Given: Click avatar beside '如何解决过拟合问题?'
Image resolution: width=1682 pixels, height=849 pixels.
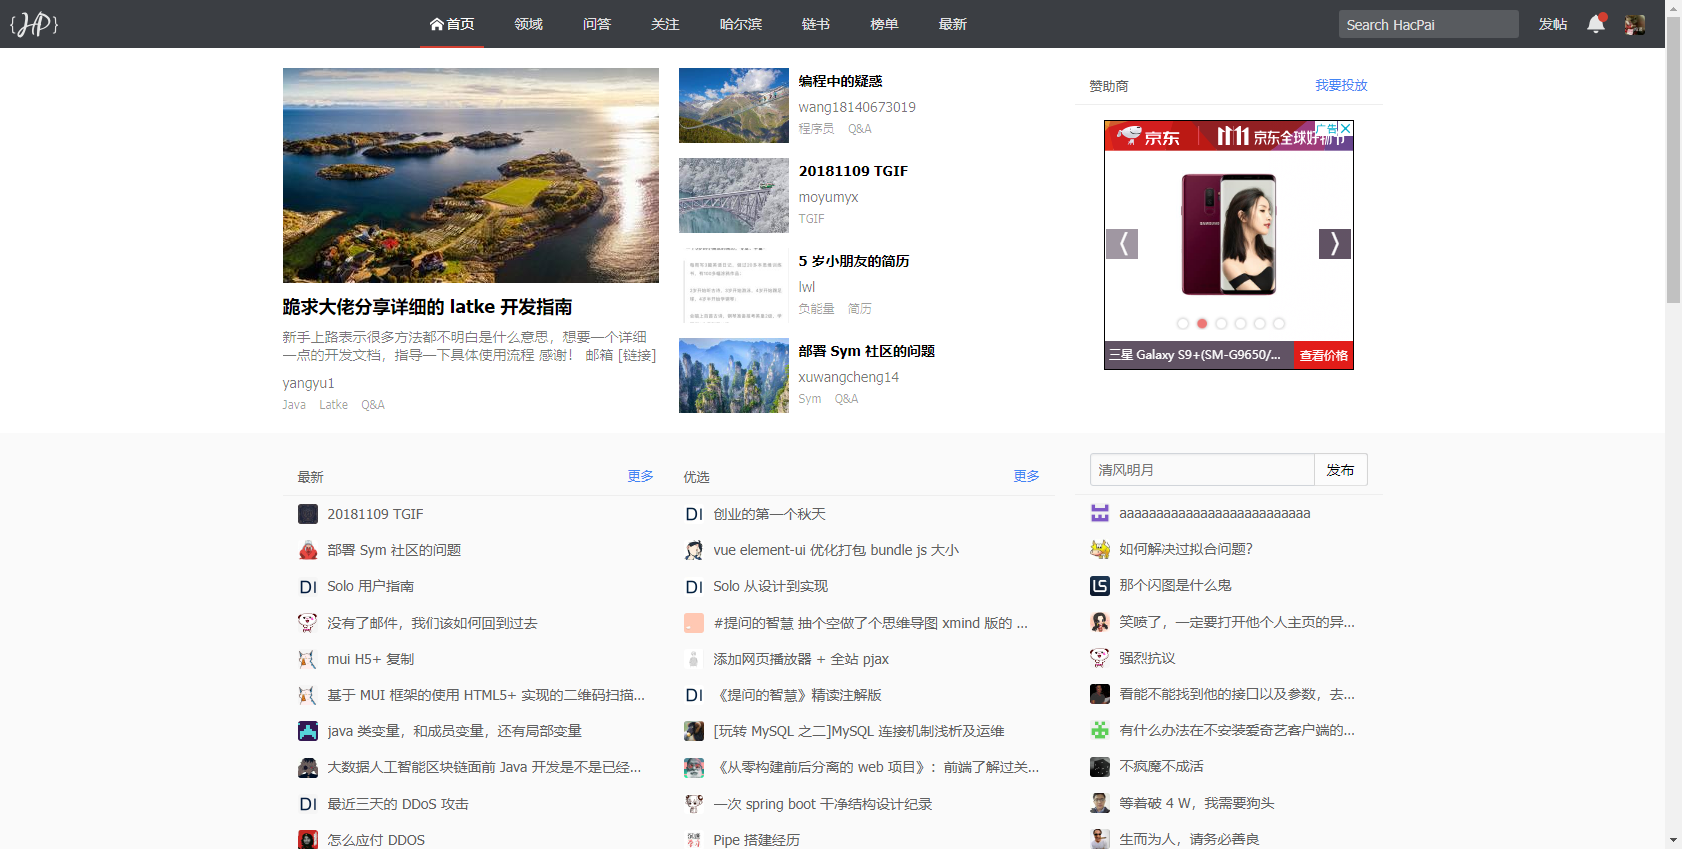Looking at the screenshot, I should (x=1100, y=549).
